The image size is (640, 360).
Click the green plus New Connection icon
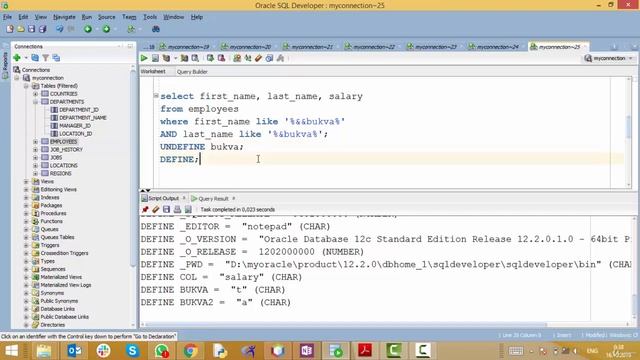pyautogui.click(x=17, y=58)
